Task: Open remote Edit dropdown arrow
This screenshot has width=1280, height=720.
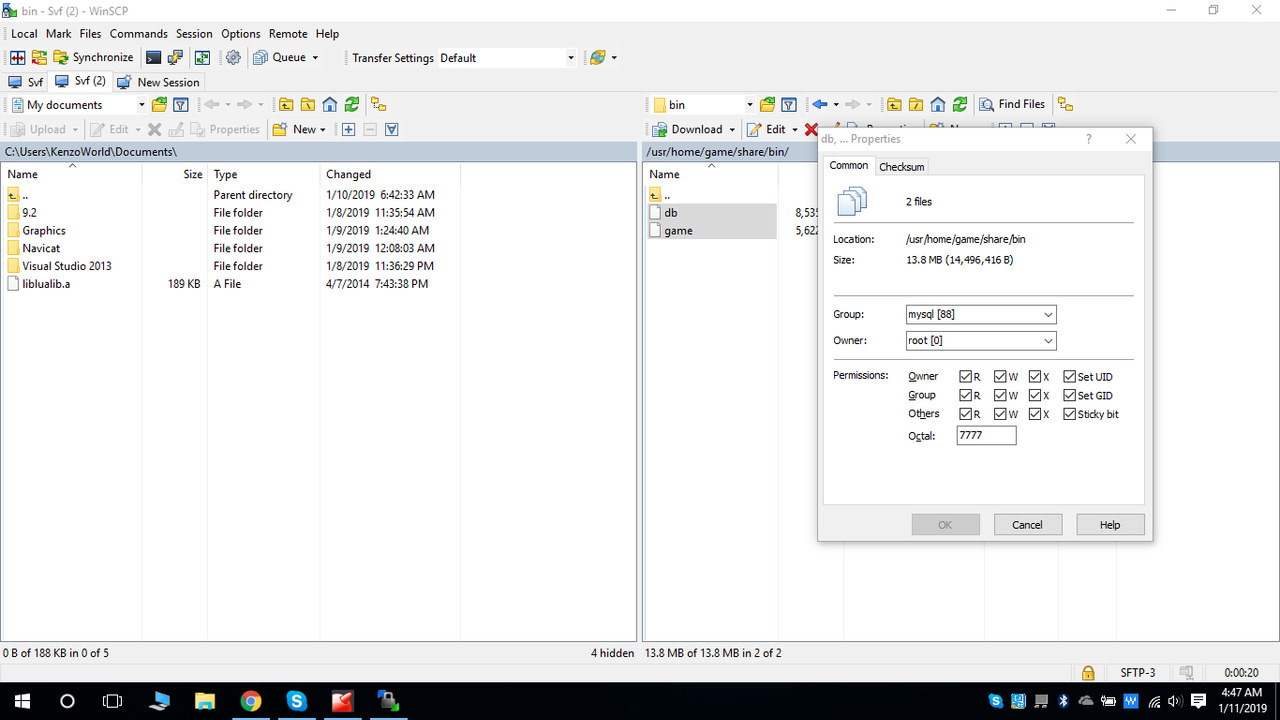Action: pyautogui.click(x=795, y=130)
